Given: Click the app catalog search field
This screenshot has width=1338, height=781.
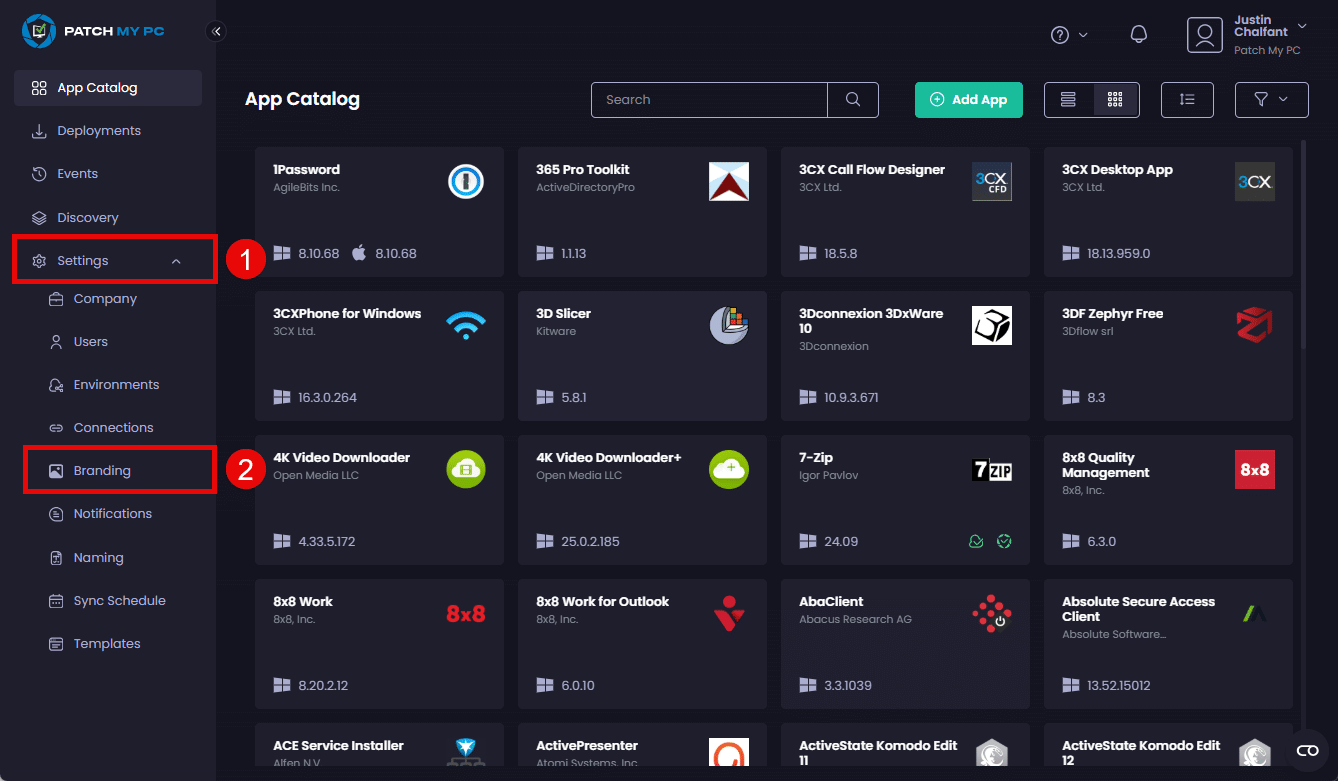Looking at the screenshot, I should pos(709,100).
